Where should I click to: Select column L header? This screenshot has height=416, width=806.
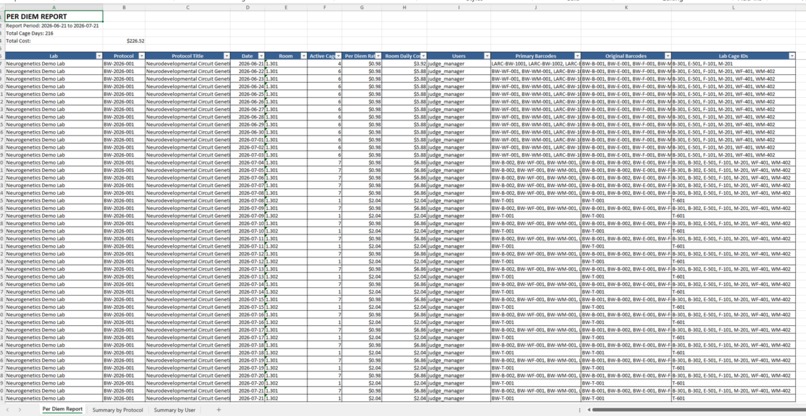click(x=734, y=7)
